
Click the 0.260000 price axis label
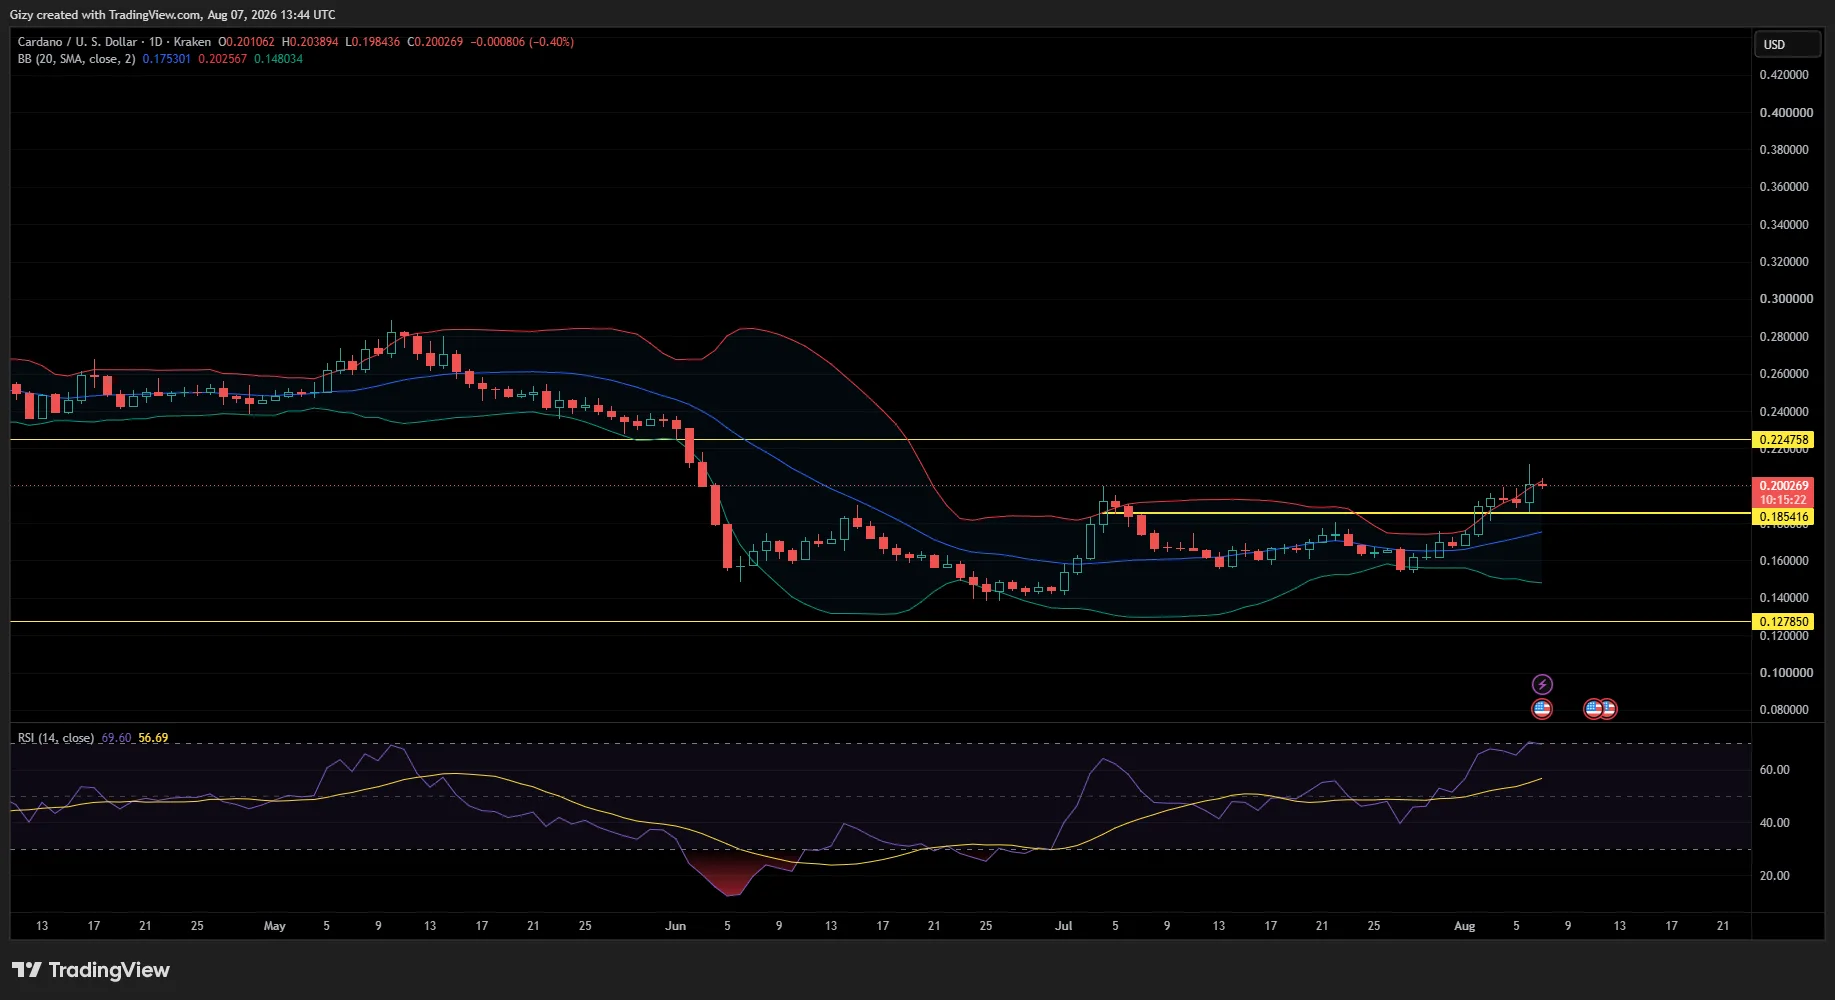click(1784, 374)
